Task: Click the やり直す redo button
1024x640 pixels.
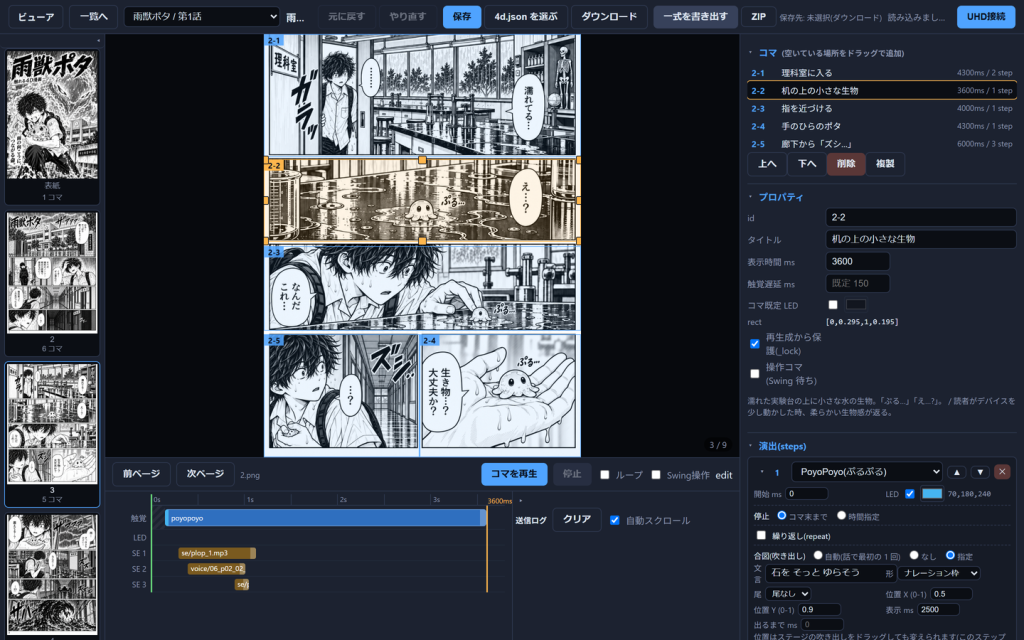Action: click(408, 16)
